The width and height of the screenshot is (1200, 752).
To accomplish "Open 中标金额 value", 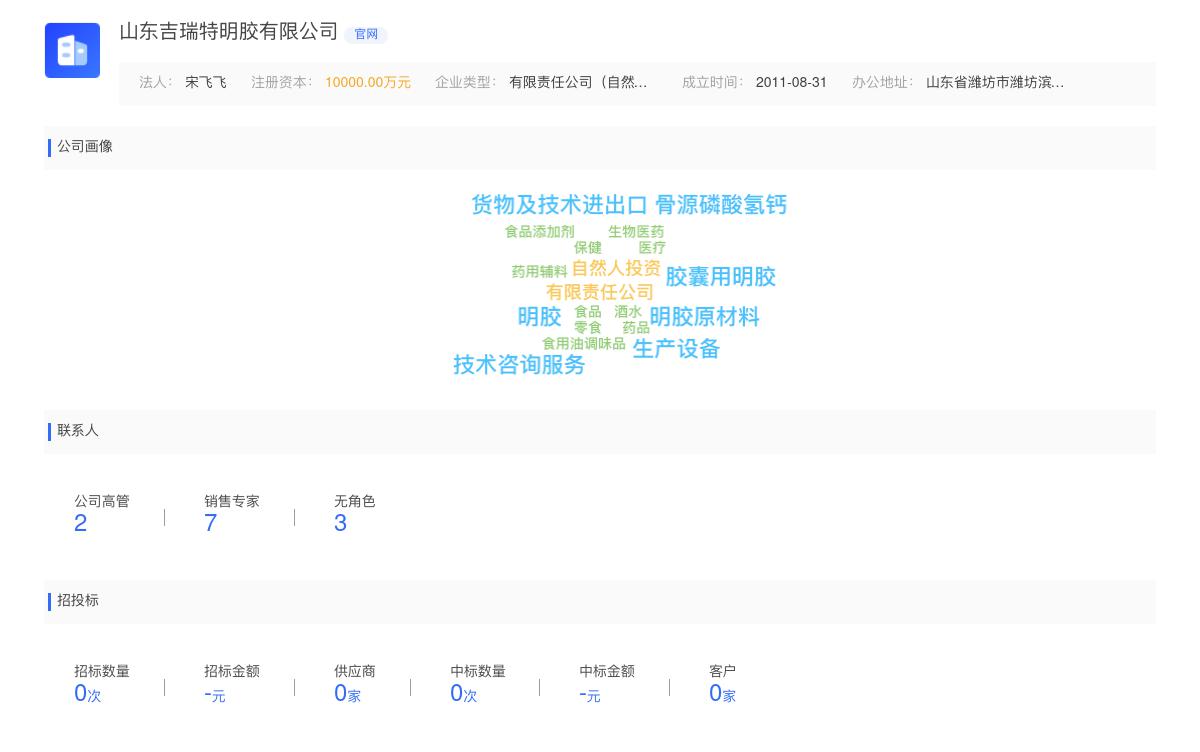I will (590, 694).
